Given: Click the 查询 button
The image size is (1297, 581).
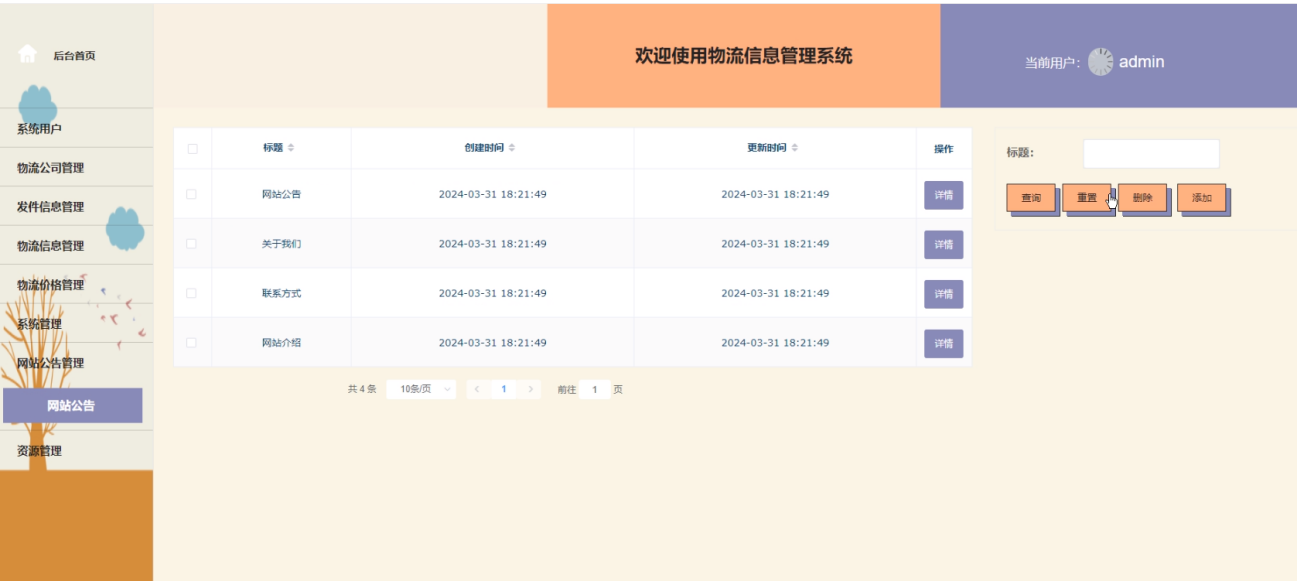Looking at the screenshot, I should click(1031, 198).
